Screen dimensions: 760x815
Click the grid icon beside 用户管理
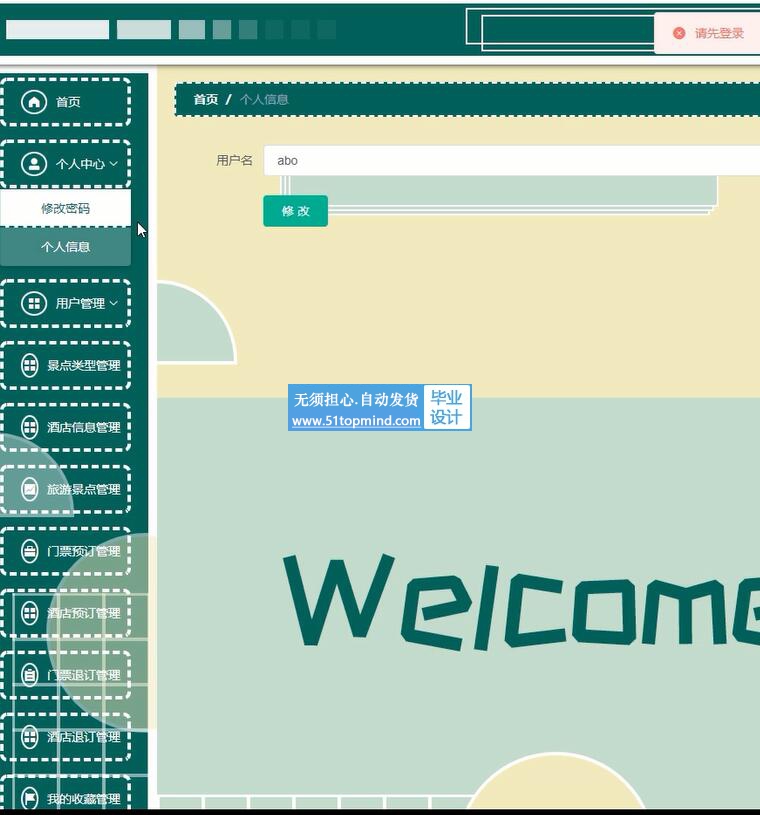34,304
